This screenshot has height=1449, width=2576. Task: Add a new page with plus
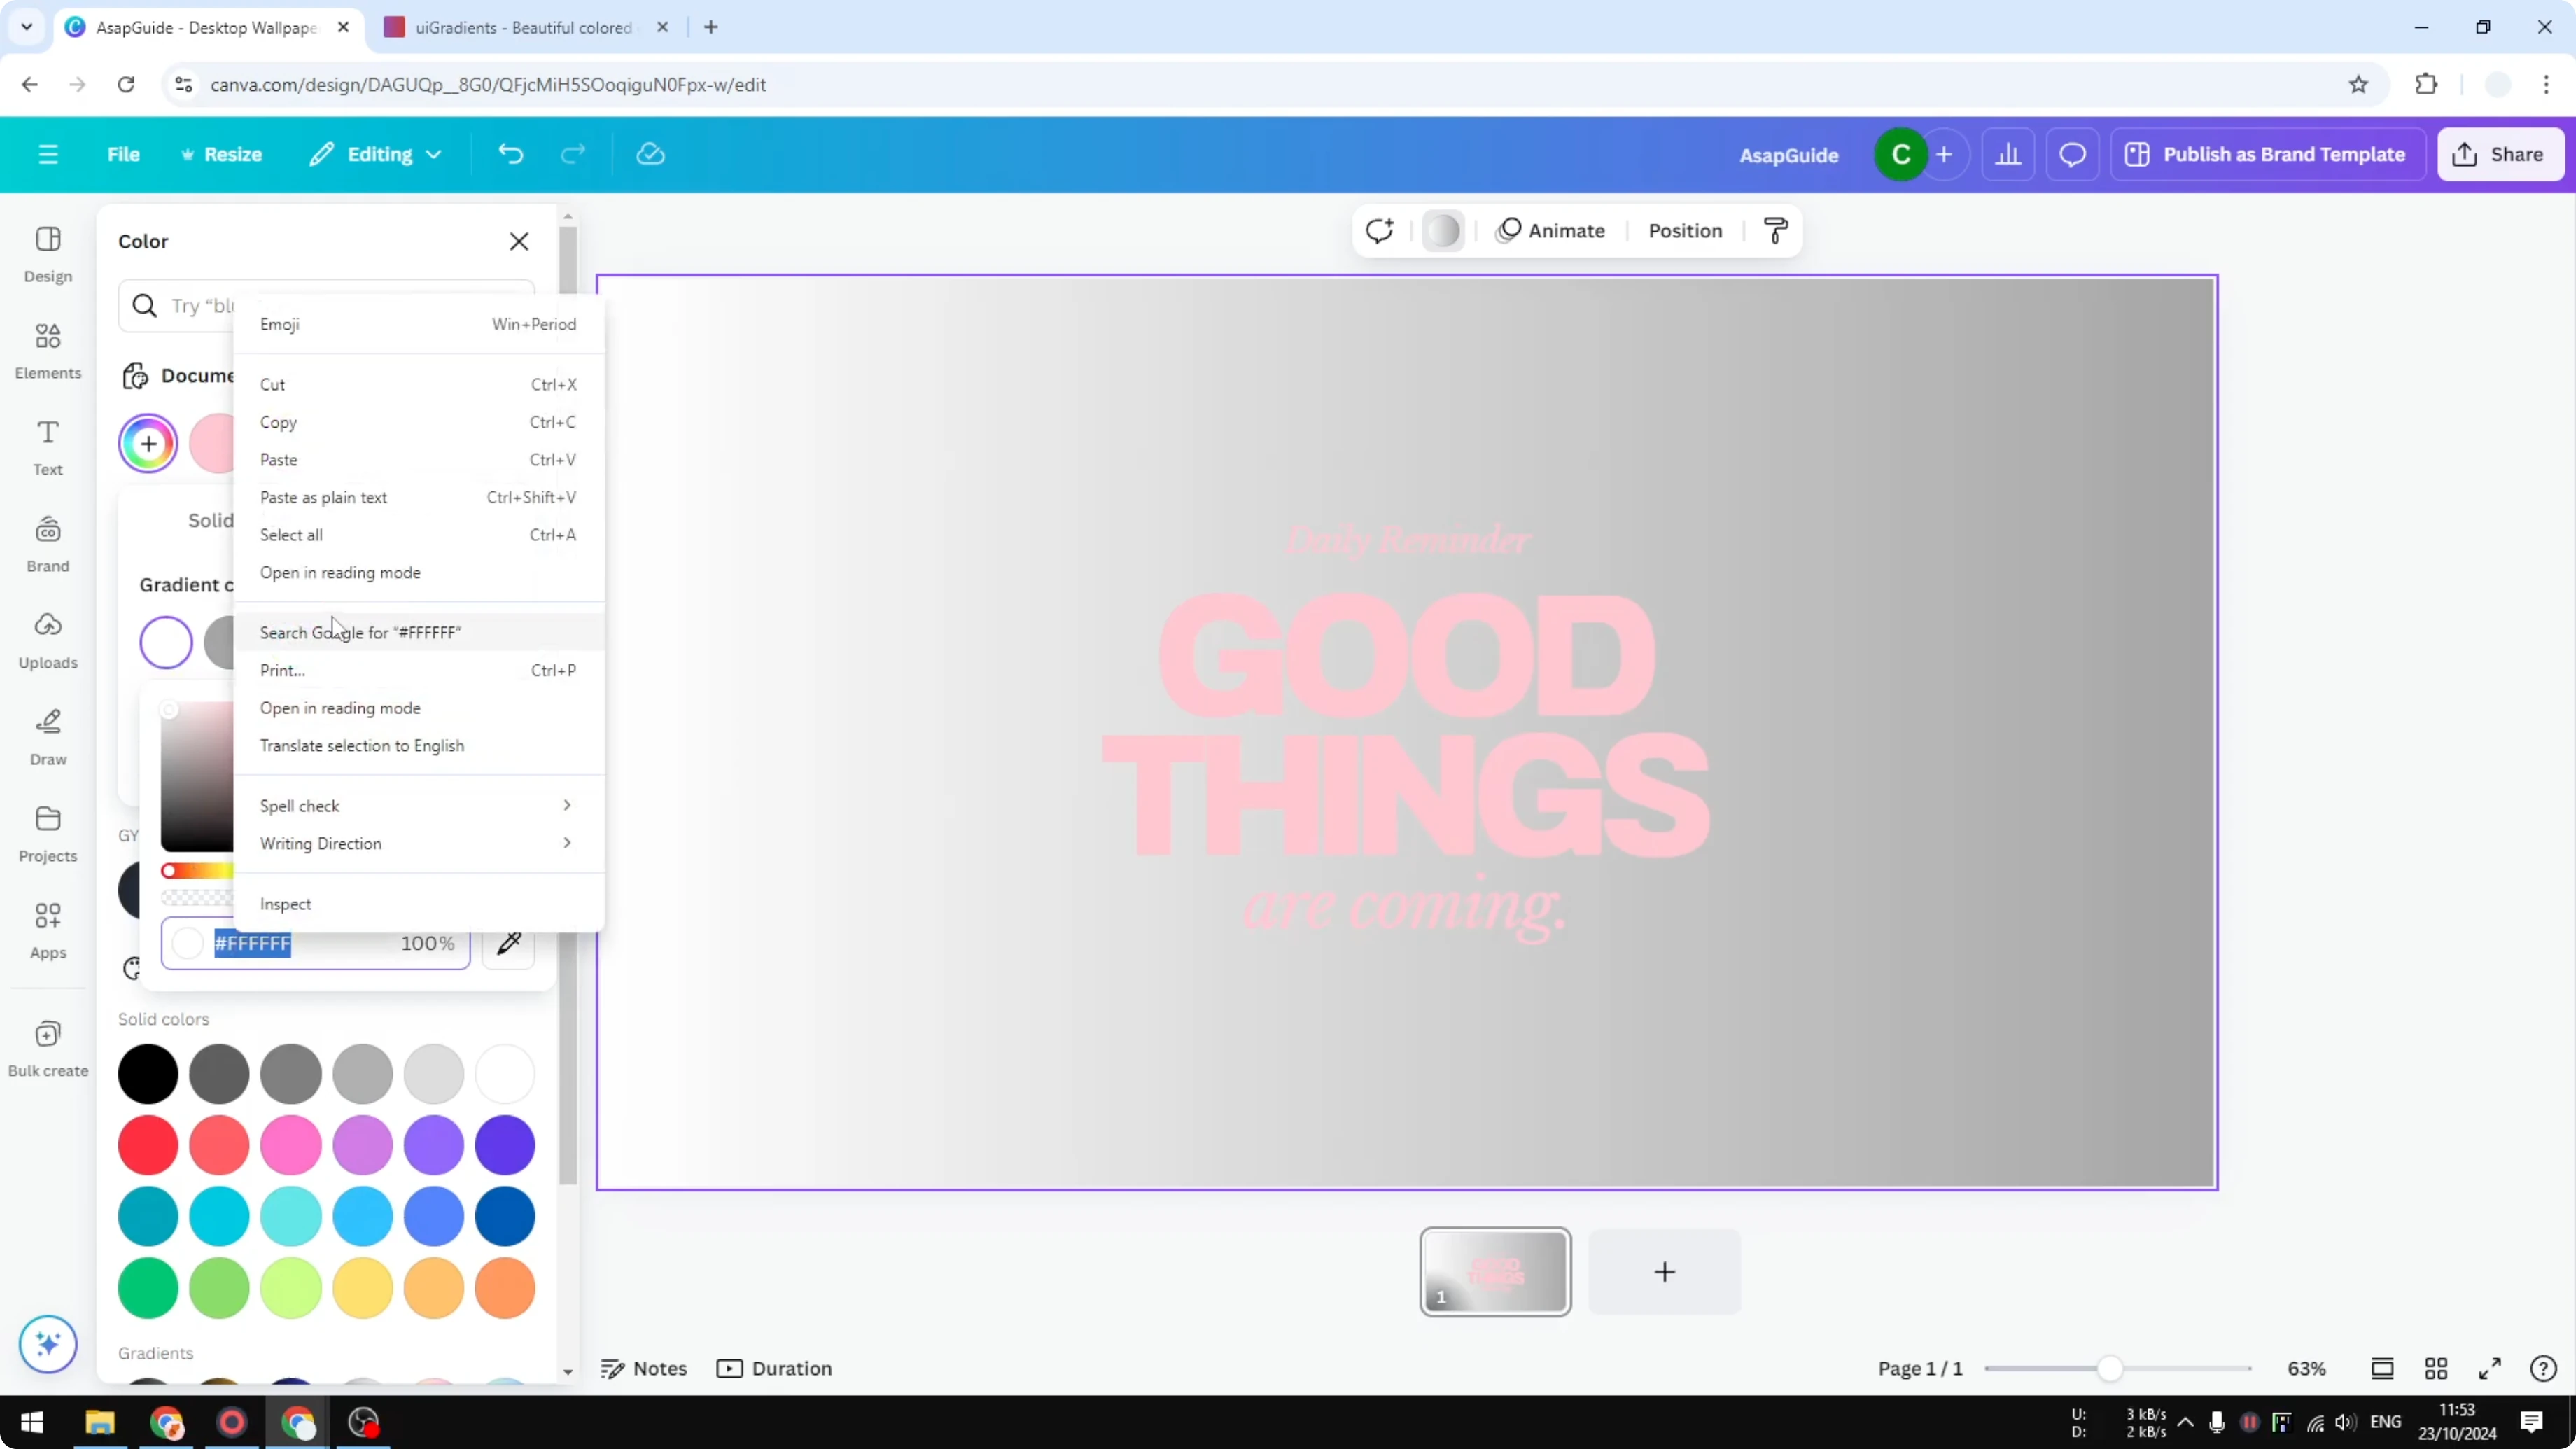(x=1665, y=1271)
